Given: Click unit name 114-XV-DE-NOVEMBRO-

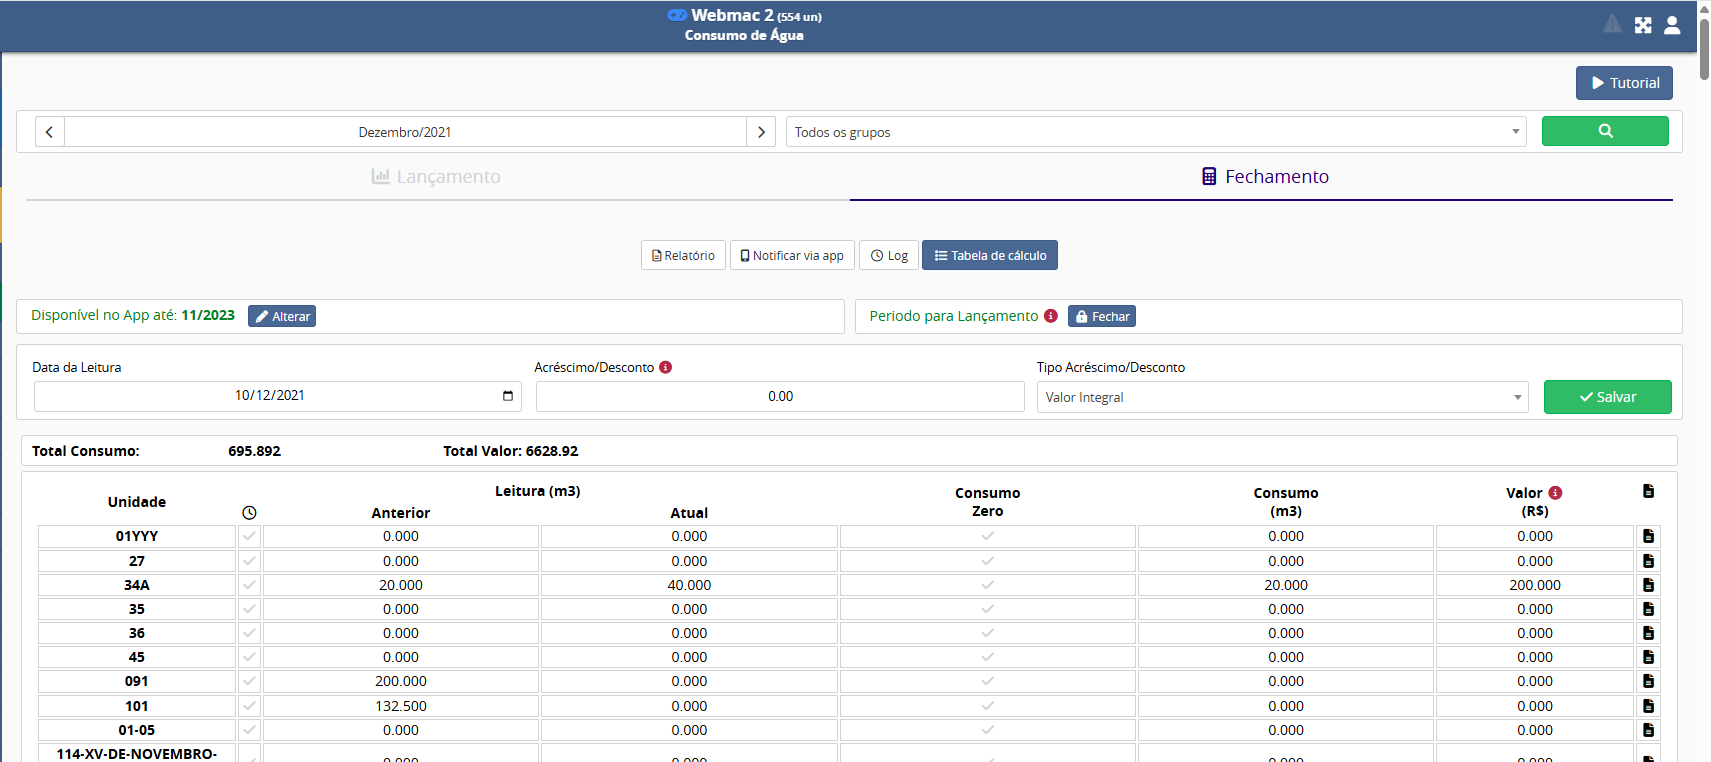Looking at the screenshot, I should (137, 753).
